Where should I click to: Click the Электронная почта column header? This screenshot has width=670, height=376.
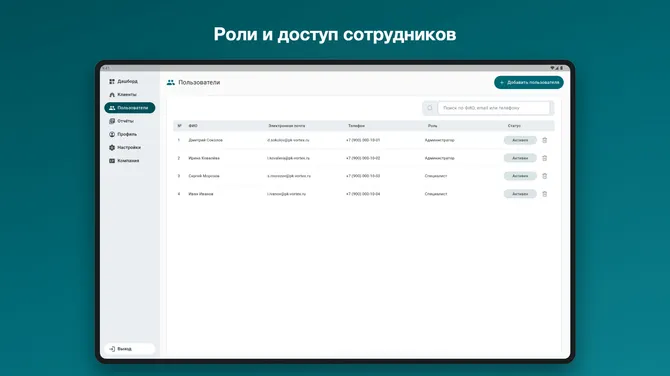point(287,126)
